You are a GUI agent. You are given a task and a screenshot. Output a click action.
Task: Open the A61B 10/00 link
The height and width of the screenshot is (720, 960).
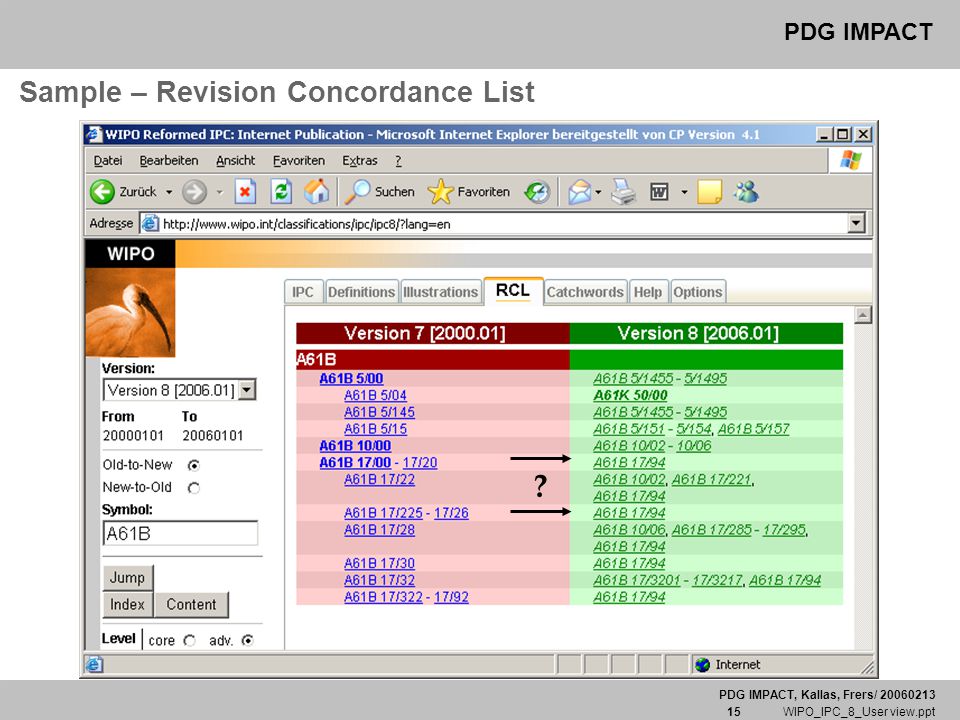click(355, 446)
